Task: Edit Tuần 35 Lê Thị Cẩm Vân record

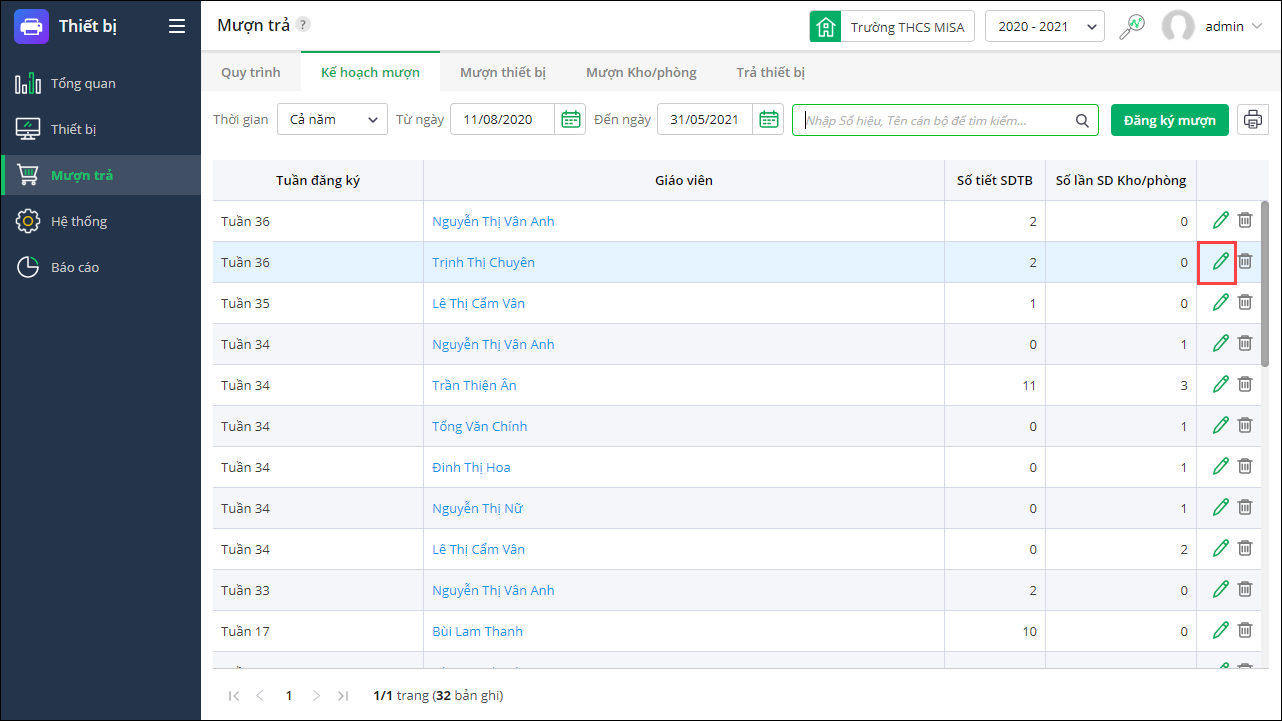Action: click(x=1220, y=303)
